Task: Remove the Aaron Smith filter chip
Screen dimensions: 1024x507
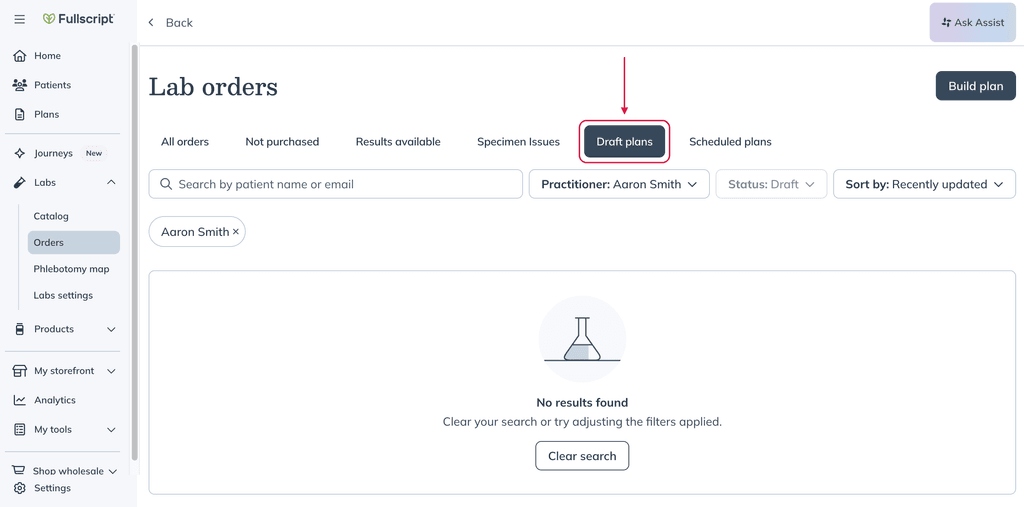Action: (236, 232)
